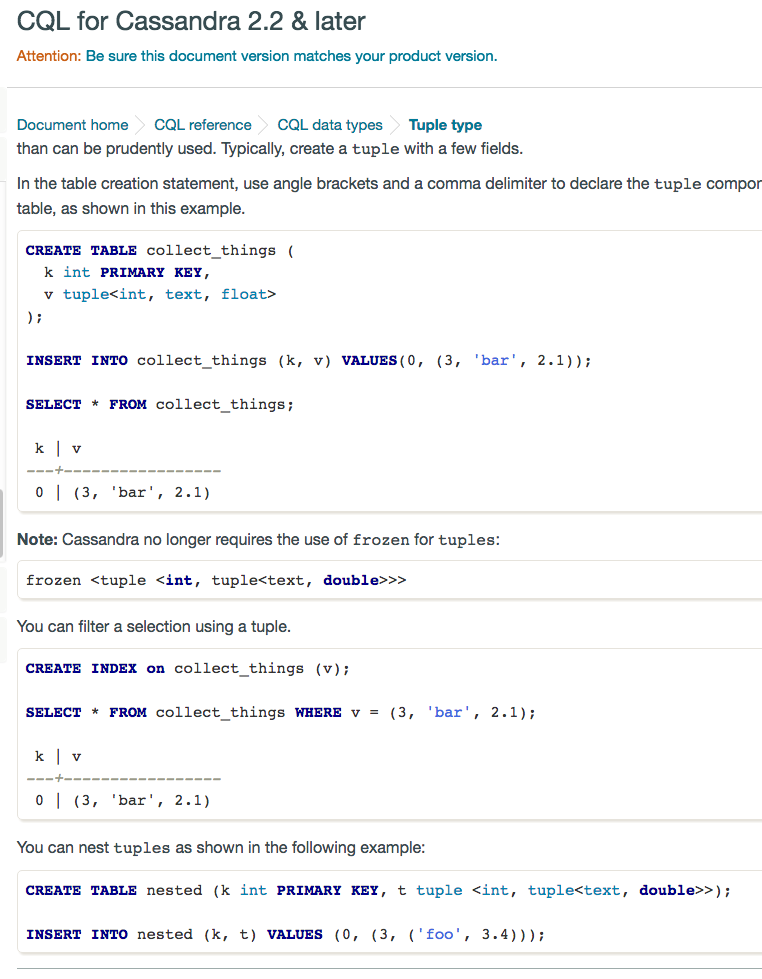762x979 pixels.
Task: Click the 'k int PRIMARY KEY,' code line
Action: pos(127,272)
